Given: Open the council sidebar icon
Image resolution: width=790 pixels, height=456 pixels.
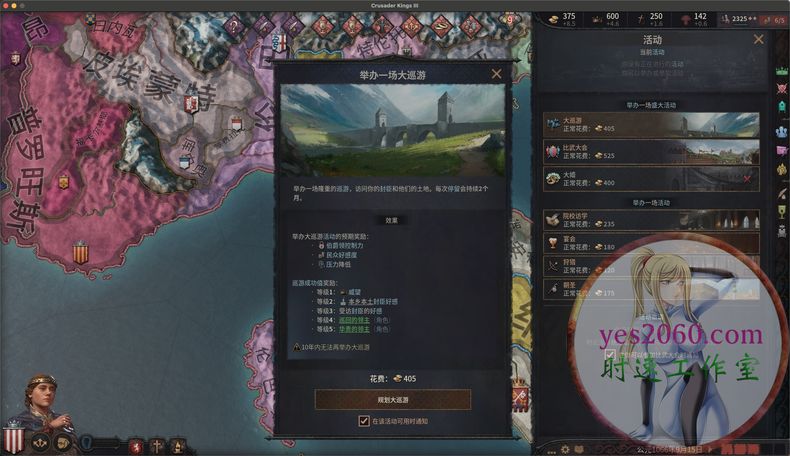Looking at the screenshot, I should (x=781, y=132).
